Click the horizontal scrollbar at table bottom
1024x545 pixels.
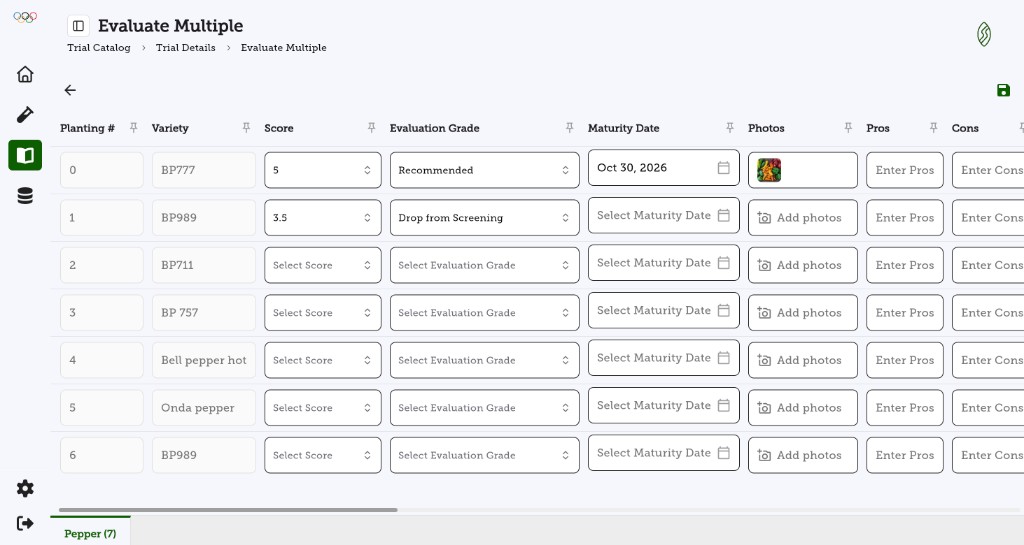coord(228,510)
